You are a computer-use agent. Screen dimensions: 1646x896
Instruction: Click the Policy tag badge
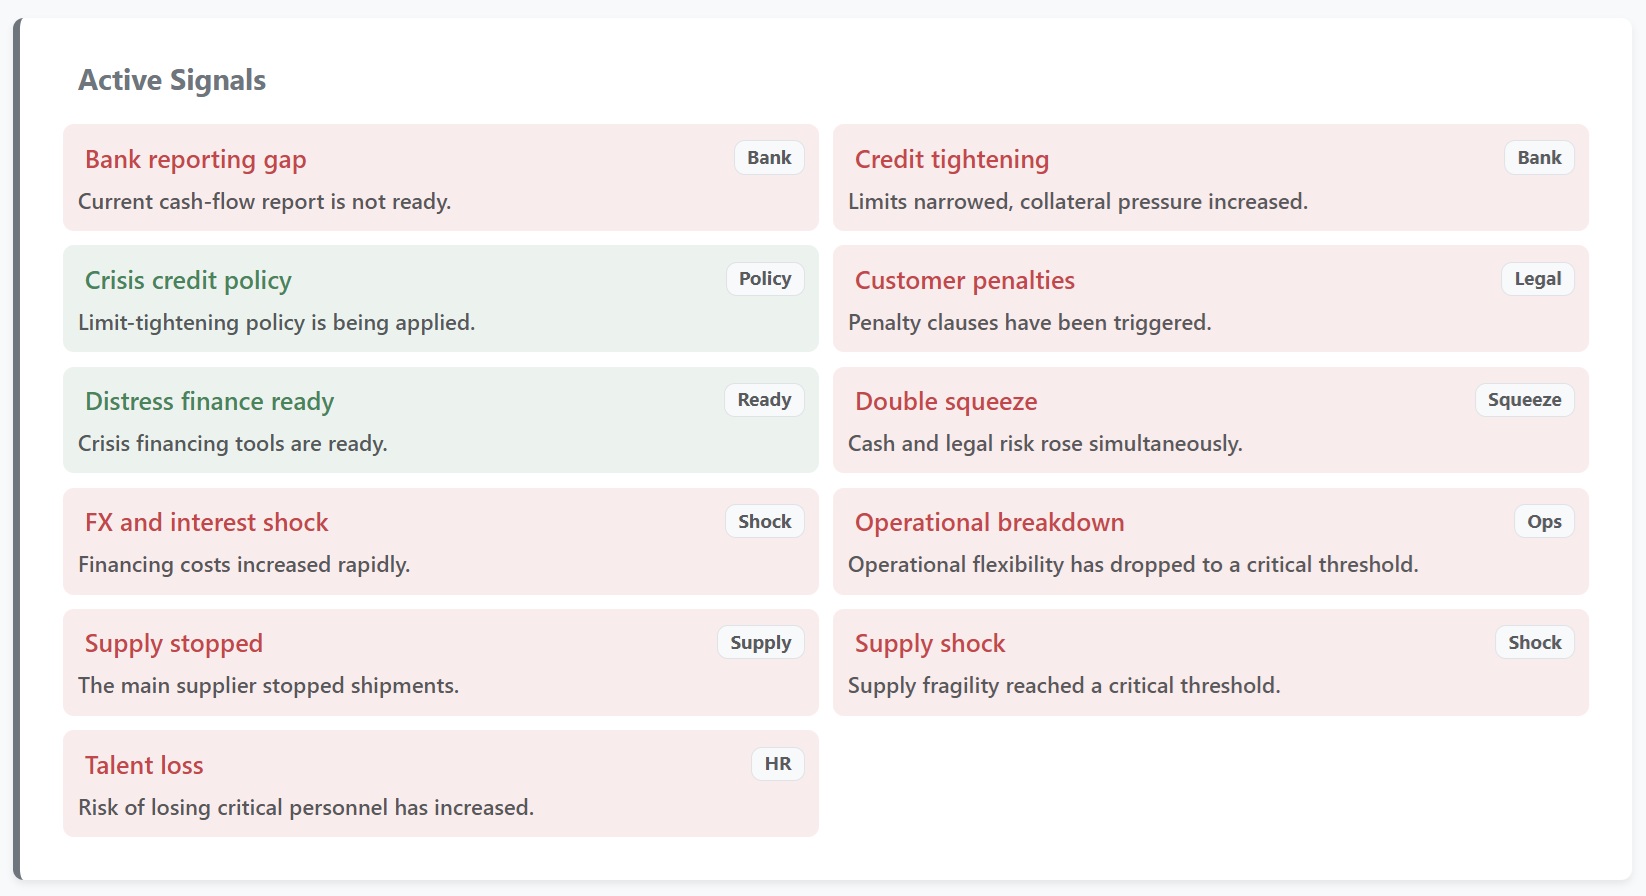pyautogui.click(x=765, y=279)
